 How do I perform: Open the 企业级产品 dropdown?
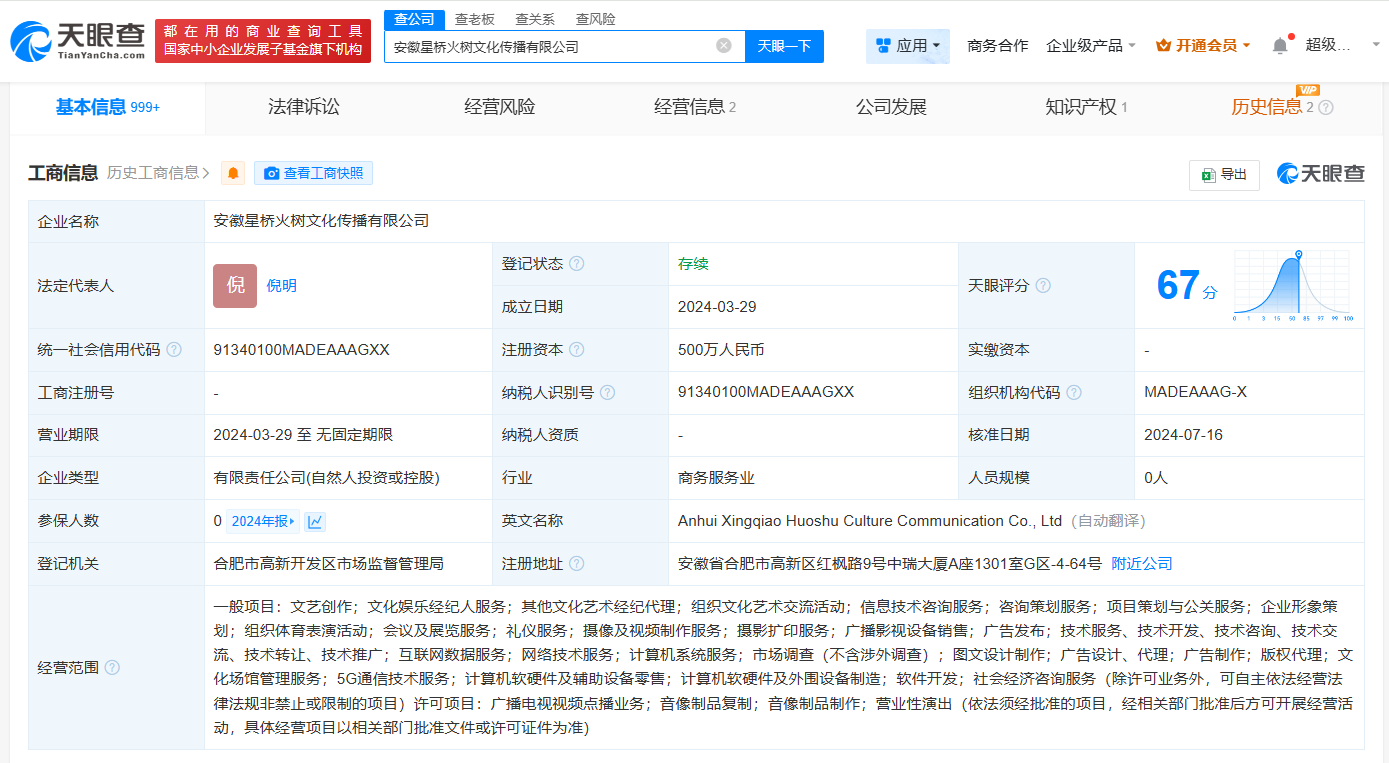click(x=1090, y=46)
